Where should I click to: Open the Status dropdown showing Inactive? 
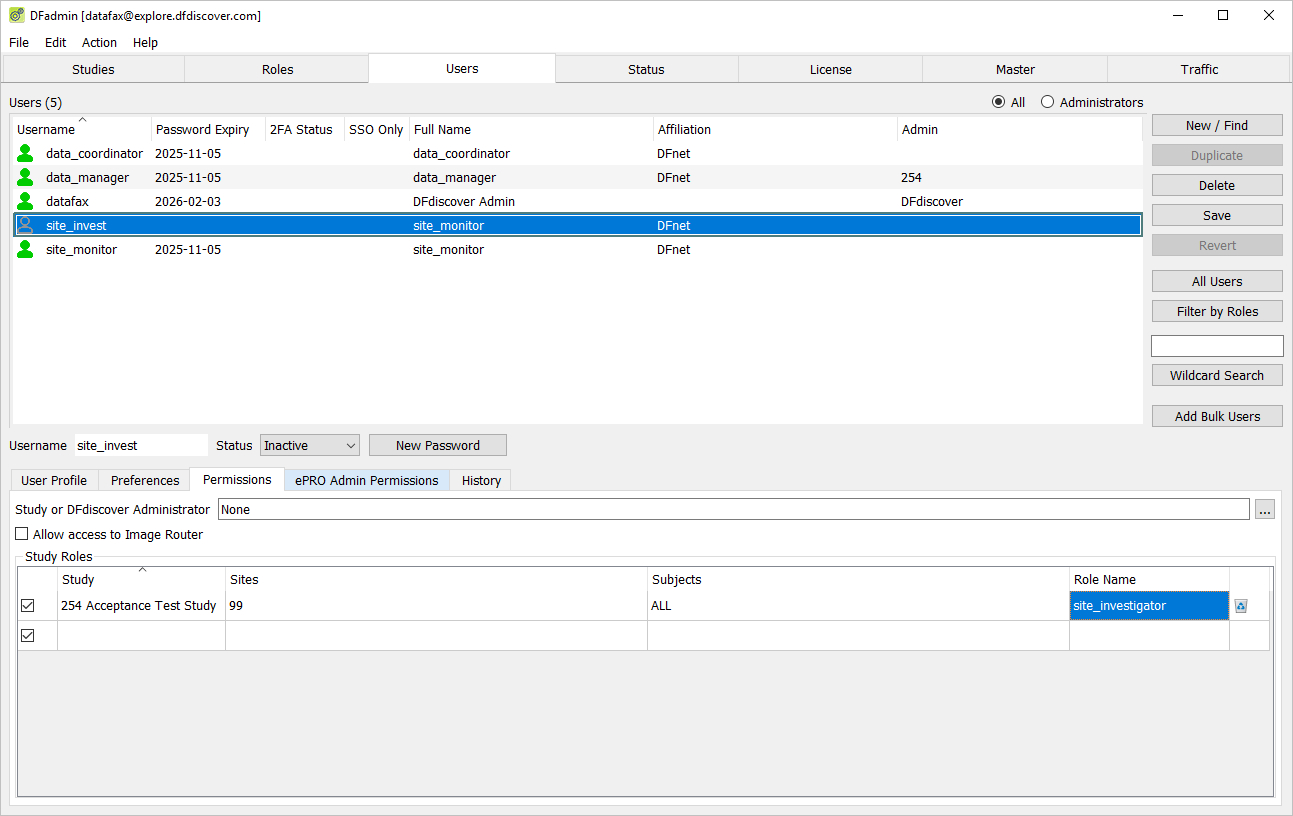click(x=310, y=445)
